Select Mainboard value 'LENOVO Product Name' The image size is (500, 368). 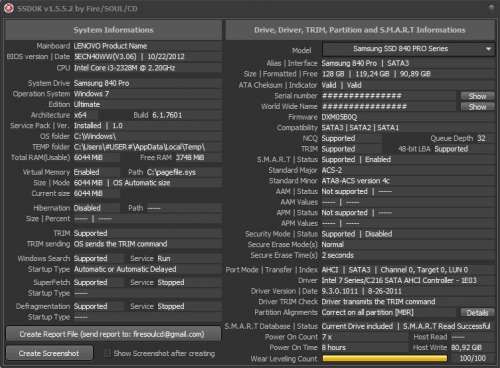(x=110, y=46)
